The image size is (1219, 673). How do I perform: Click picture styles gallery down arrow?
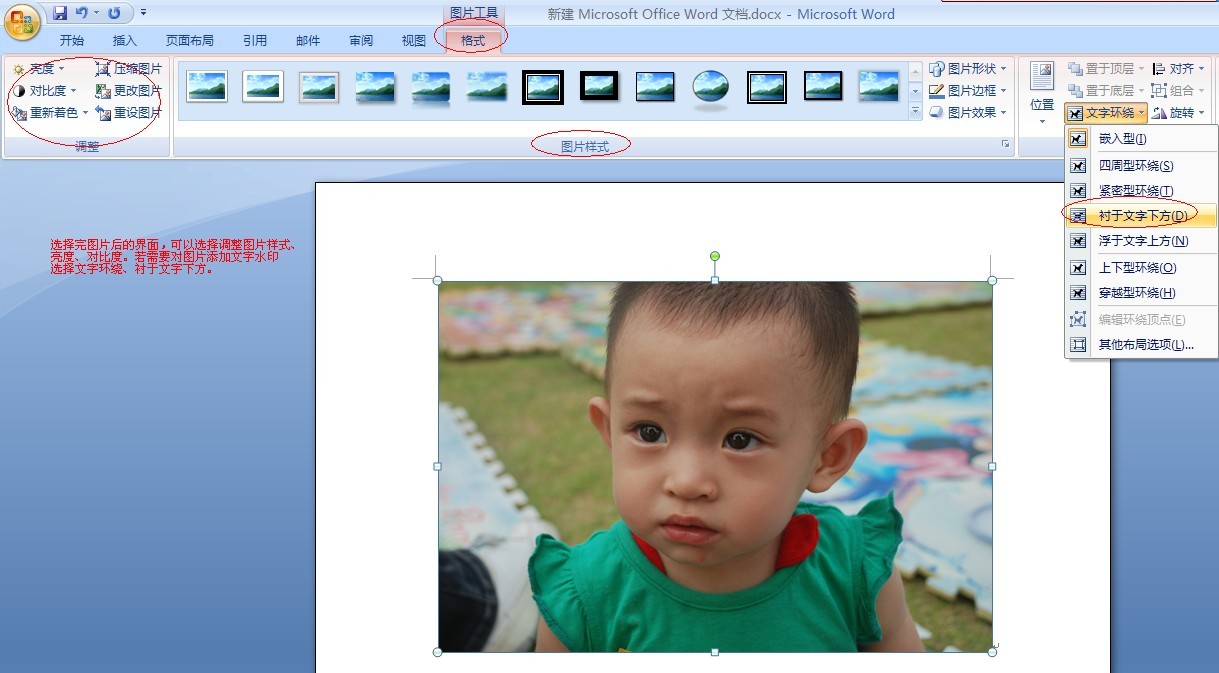coord(915,91)
